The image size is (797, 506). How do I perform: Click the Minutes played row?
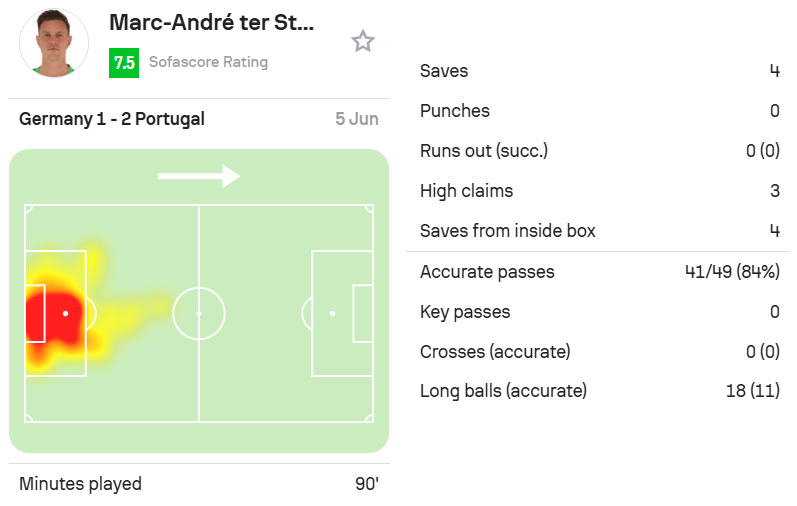(199, 484)
